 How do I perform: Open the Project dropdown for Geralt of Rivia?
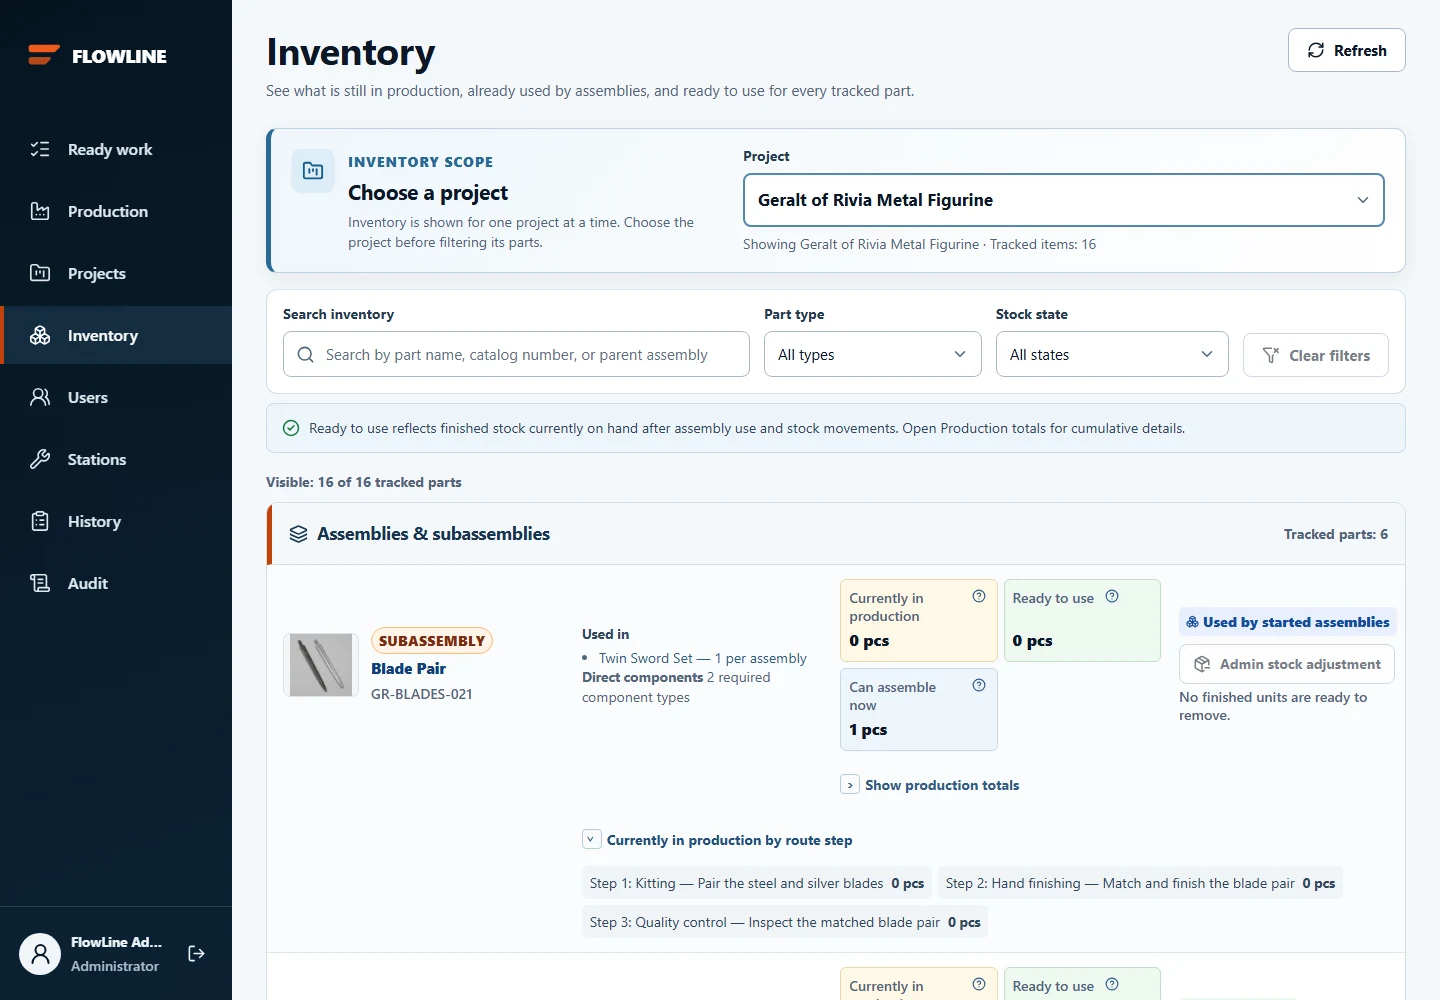(x=1064, y=200)
